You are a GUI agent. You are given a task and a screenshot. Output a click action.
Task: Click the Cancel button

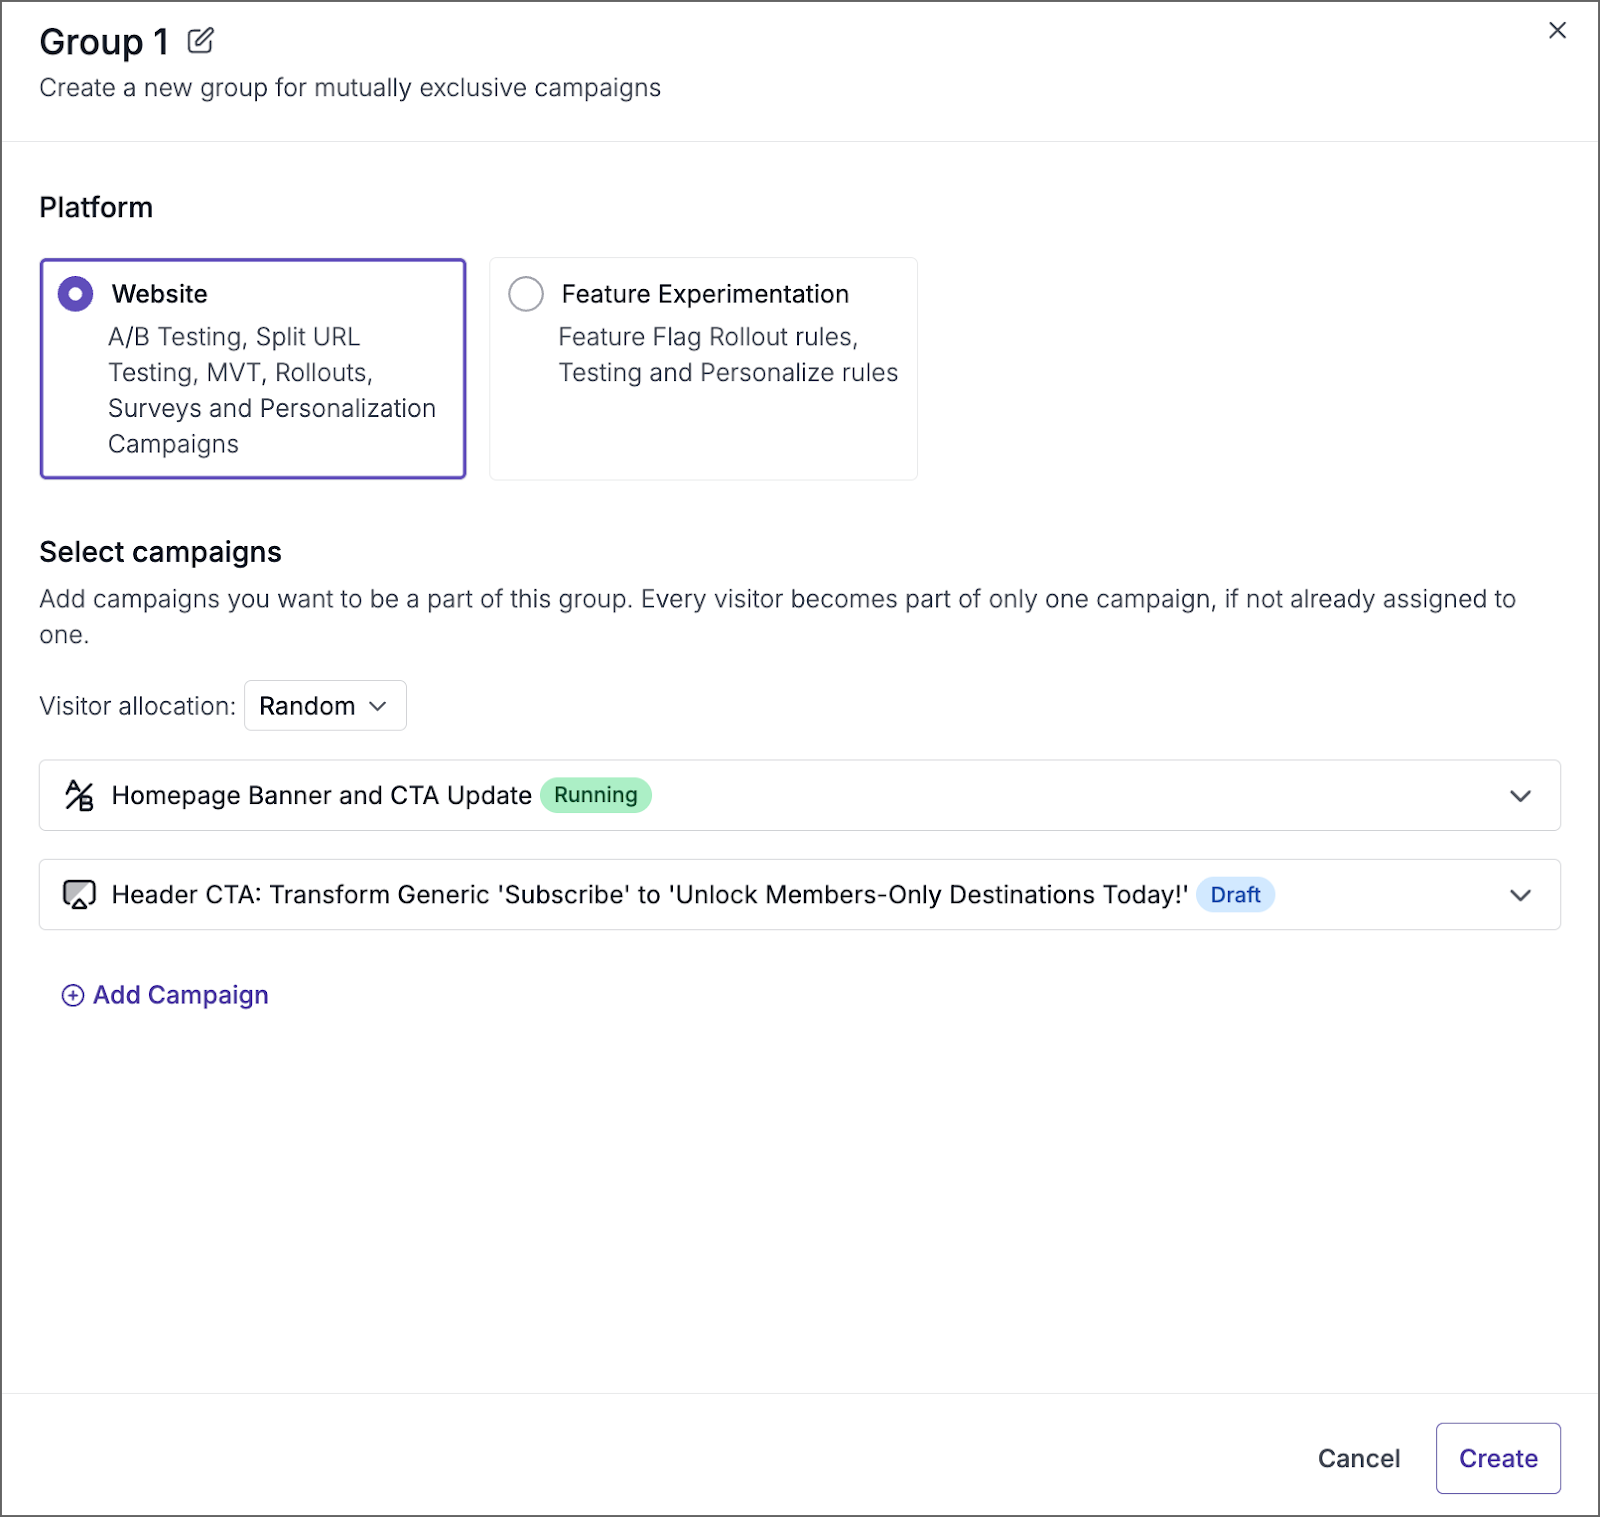pos(1358,1458)
